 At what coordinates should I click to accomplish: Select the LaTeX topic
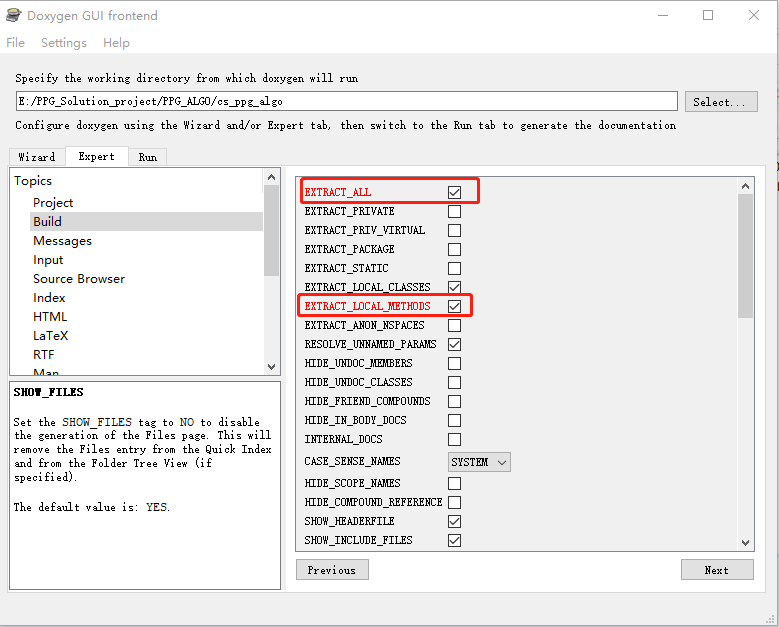point(51,336)
